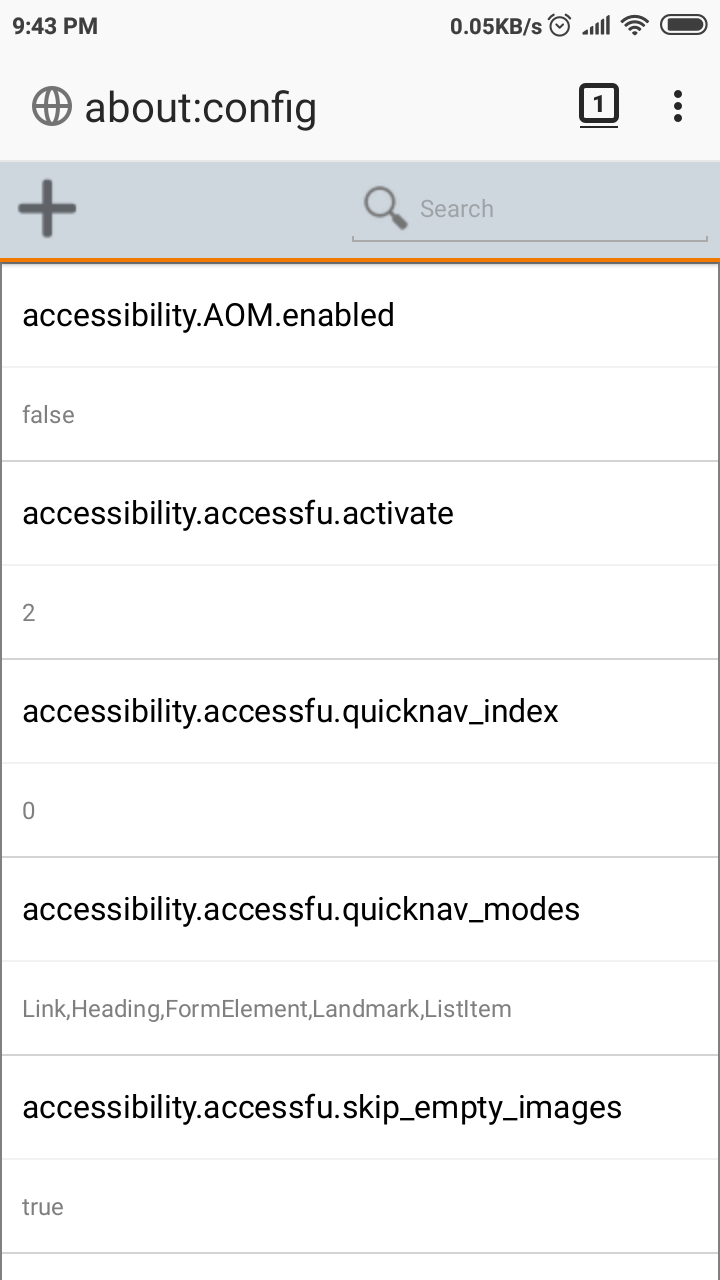Tap the alarm clock status icon

coord(560,26)
